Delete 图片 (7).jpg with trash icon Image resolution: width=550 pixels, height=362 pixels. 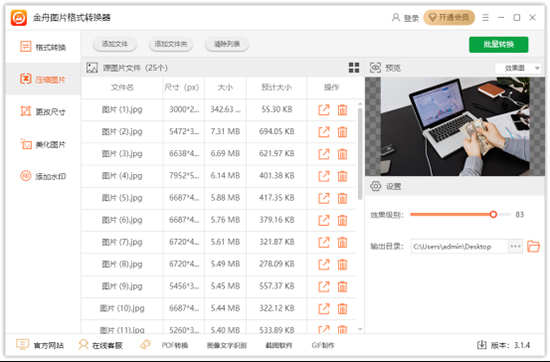point(342,242)
